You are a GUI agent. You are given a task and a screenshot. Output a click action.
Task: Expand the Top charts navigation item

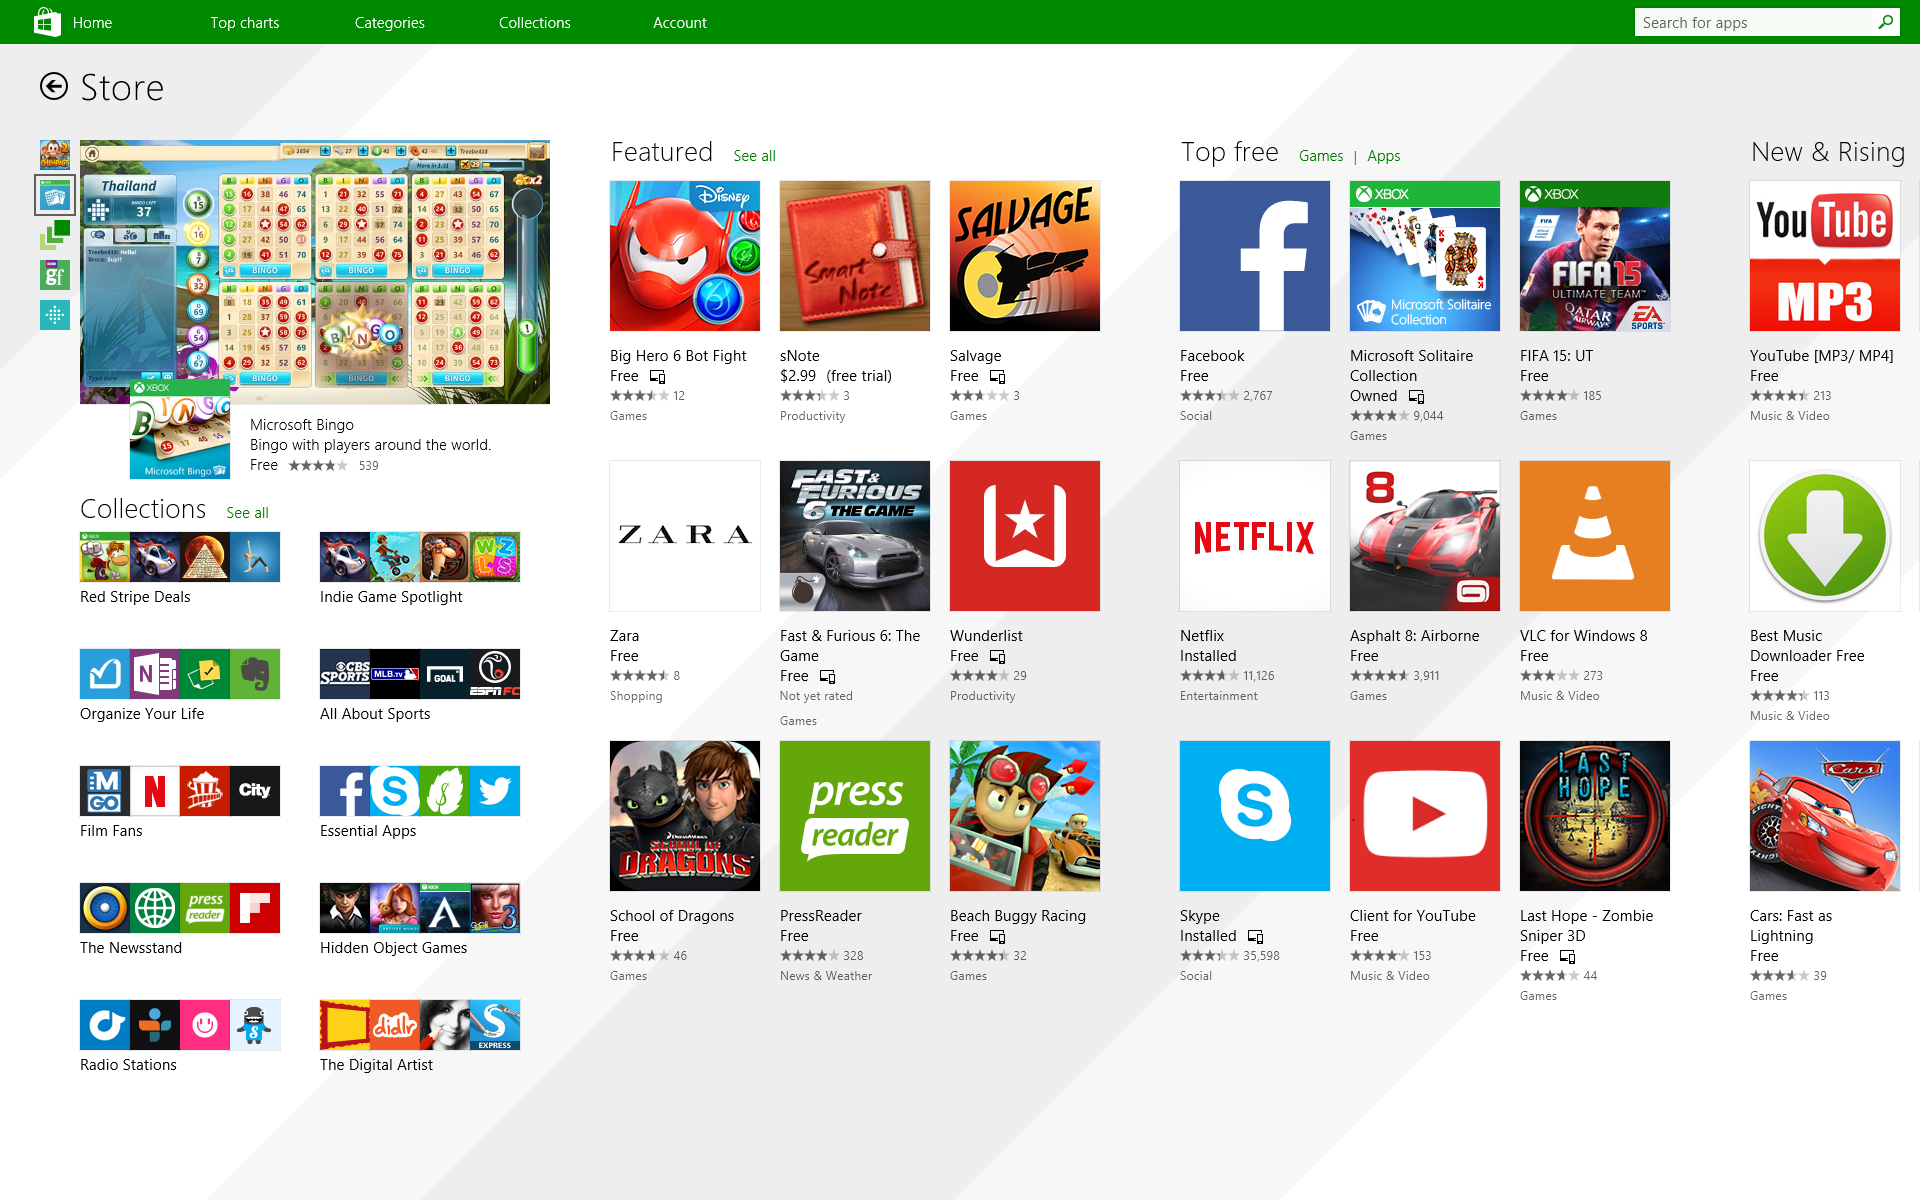(x=242, y=21)
